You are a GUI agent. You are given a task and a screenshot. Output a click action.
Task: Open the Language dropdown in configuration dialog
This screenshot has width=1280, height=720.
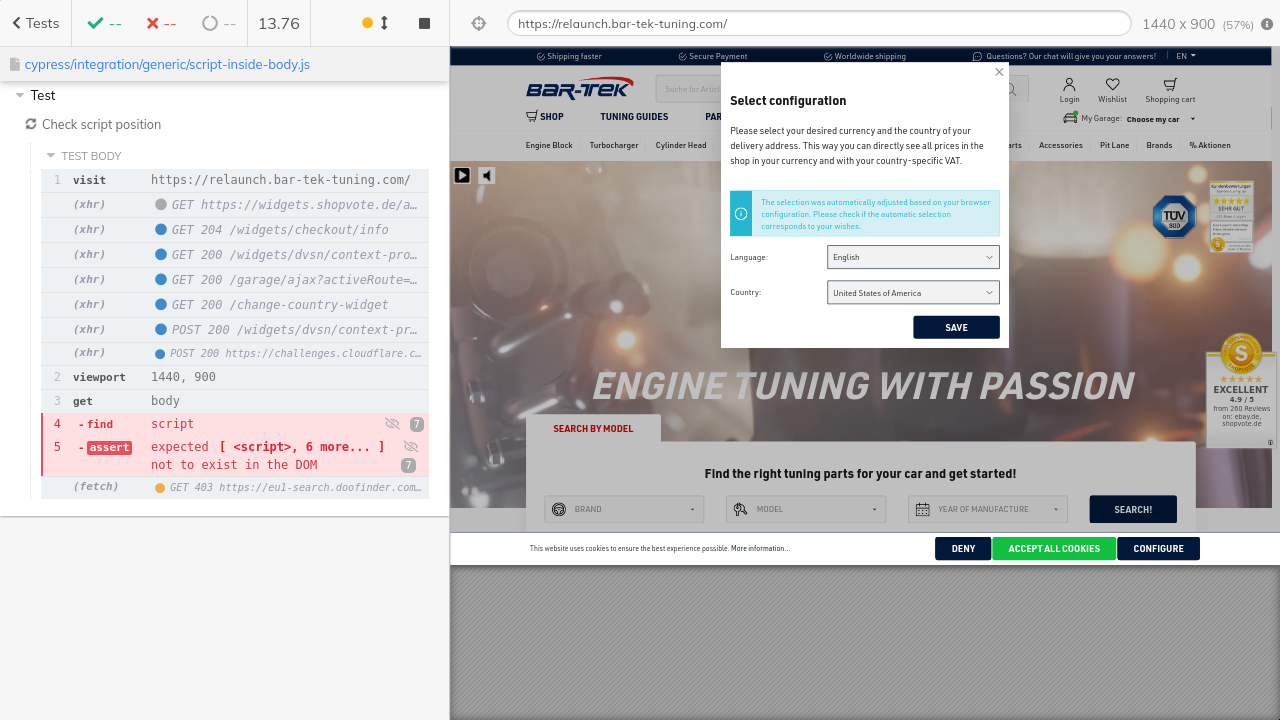point(913,257)
